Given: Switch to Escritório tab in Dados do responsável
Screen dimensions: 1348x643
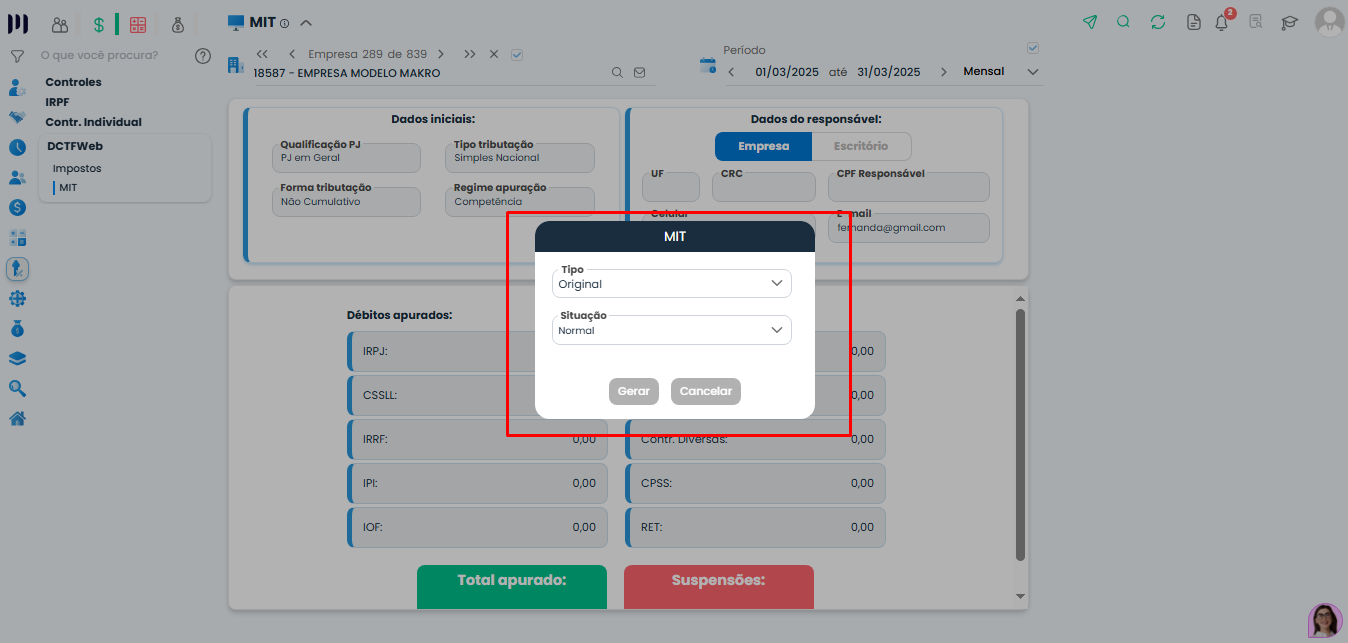Looking at the screenshot, I should (861, 146).
